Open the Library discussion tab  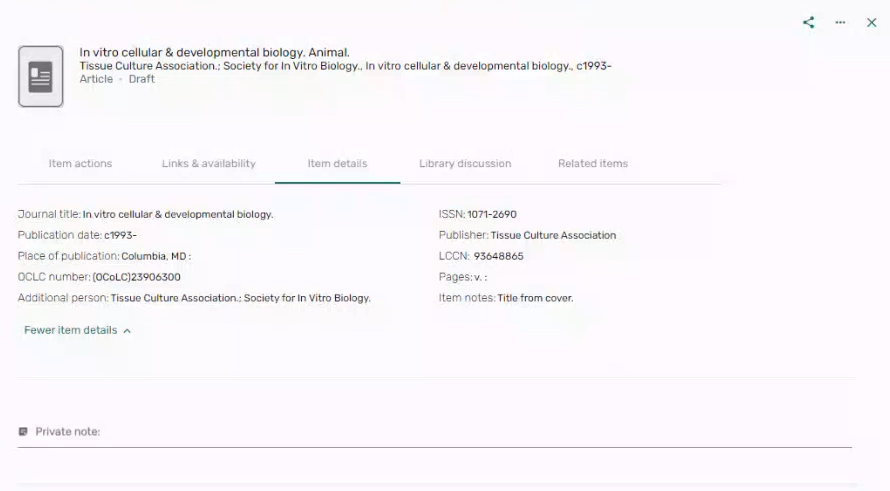tap(465, 163)
